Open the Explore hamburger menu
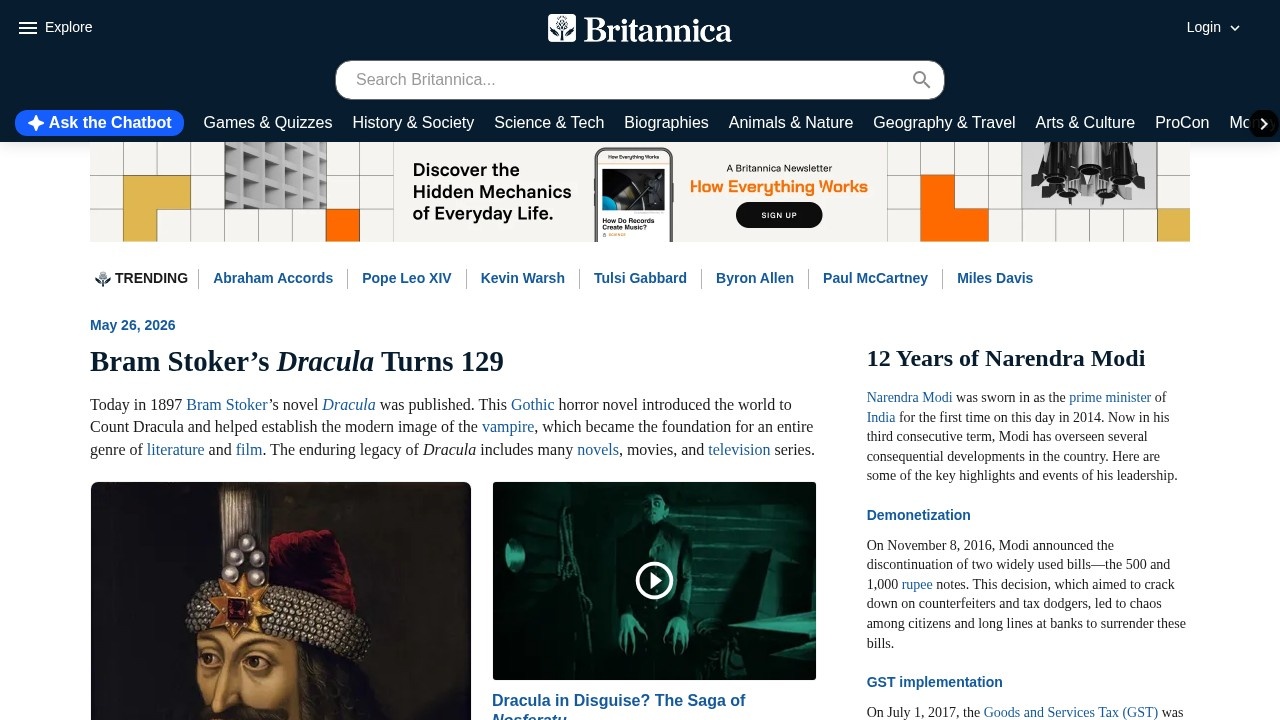 click(28, 28)
